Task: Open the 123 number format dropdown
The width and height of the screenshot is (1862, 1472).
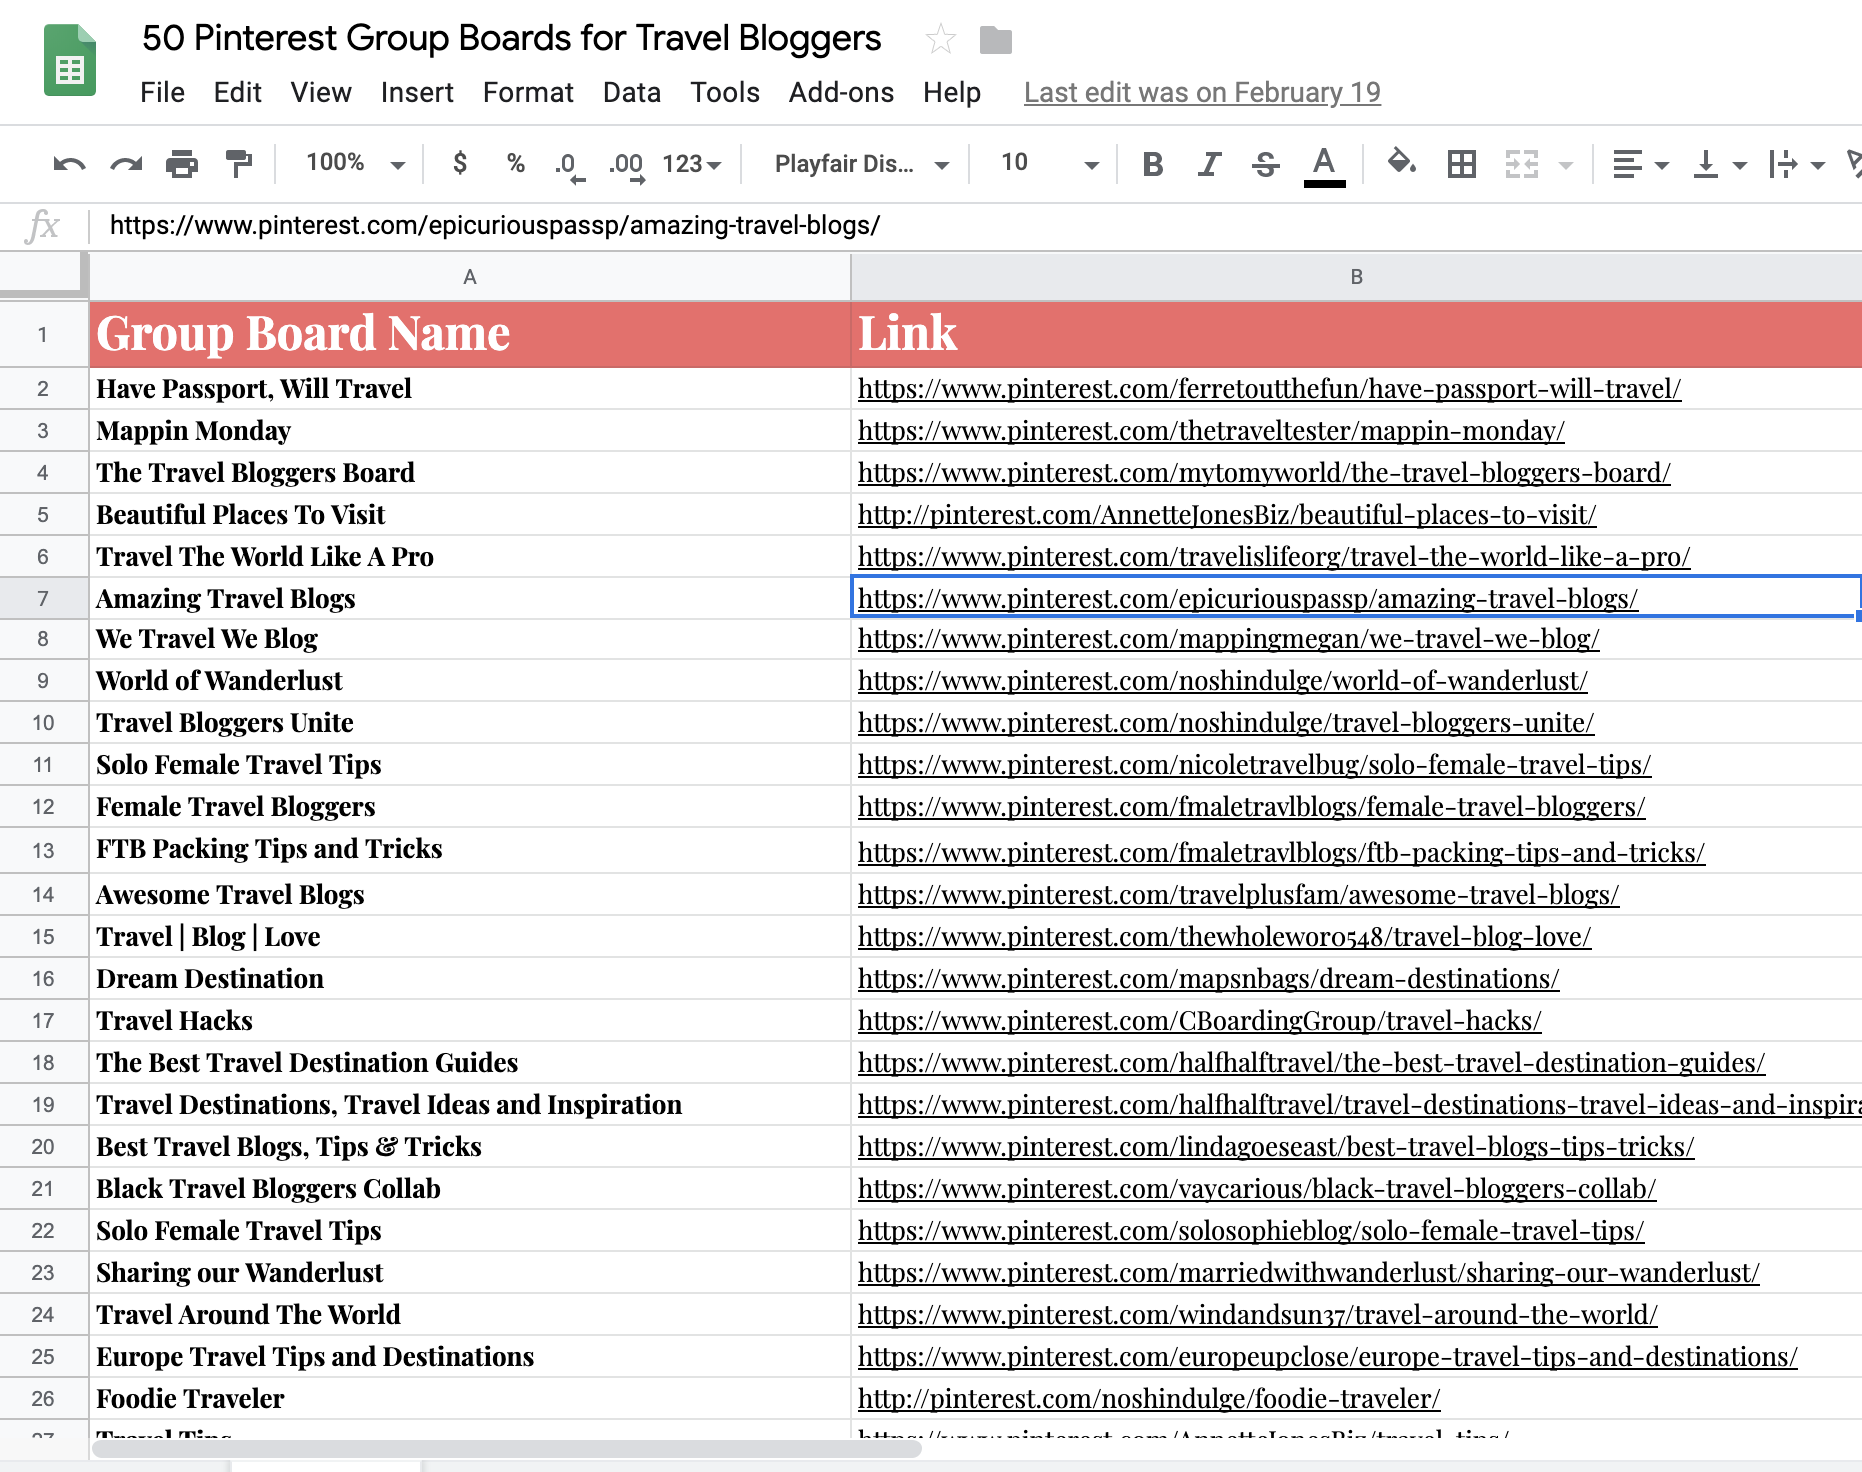Action: tap(692, 163)
